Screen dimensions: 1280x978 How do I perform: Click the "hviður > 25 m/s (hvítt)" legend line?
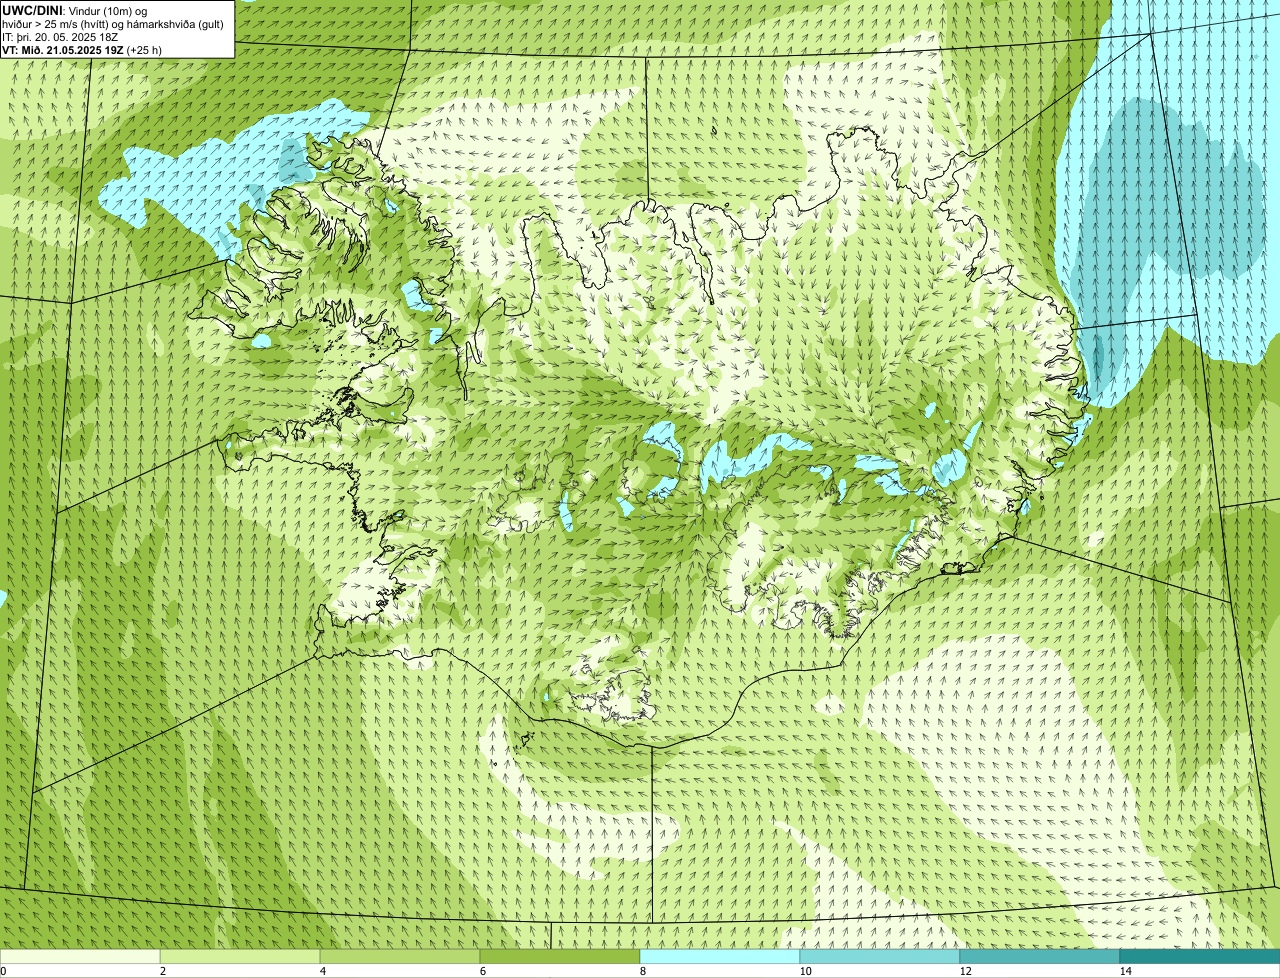click(x=114, y=23)
